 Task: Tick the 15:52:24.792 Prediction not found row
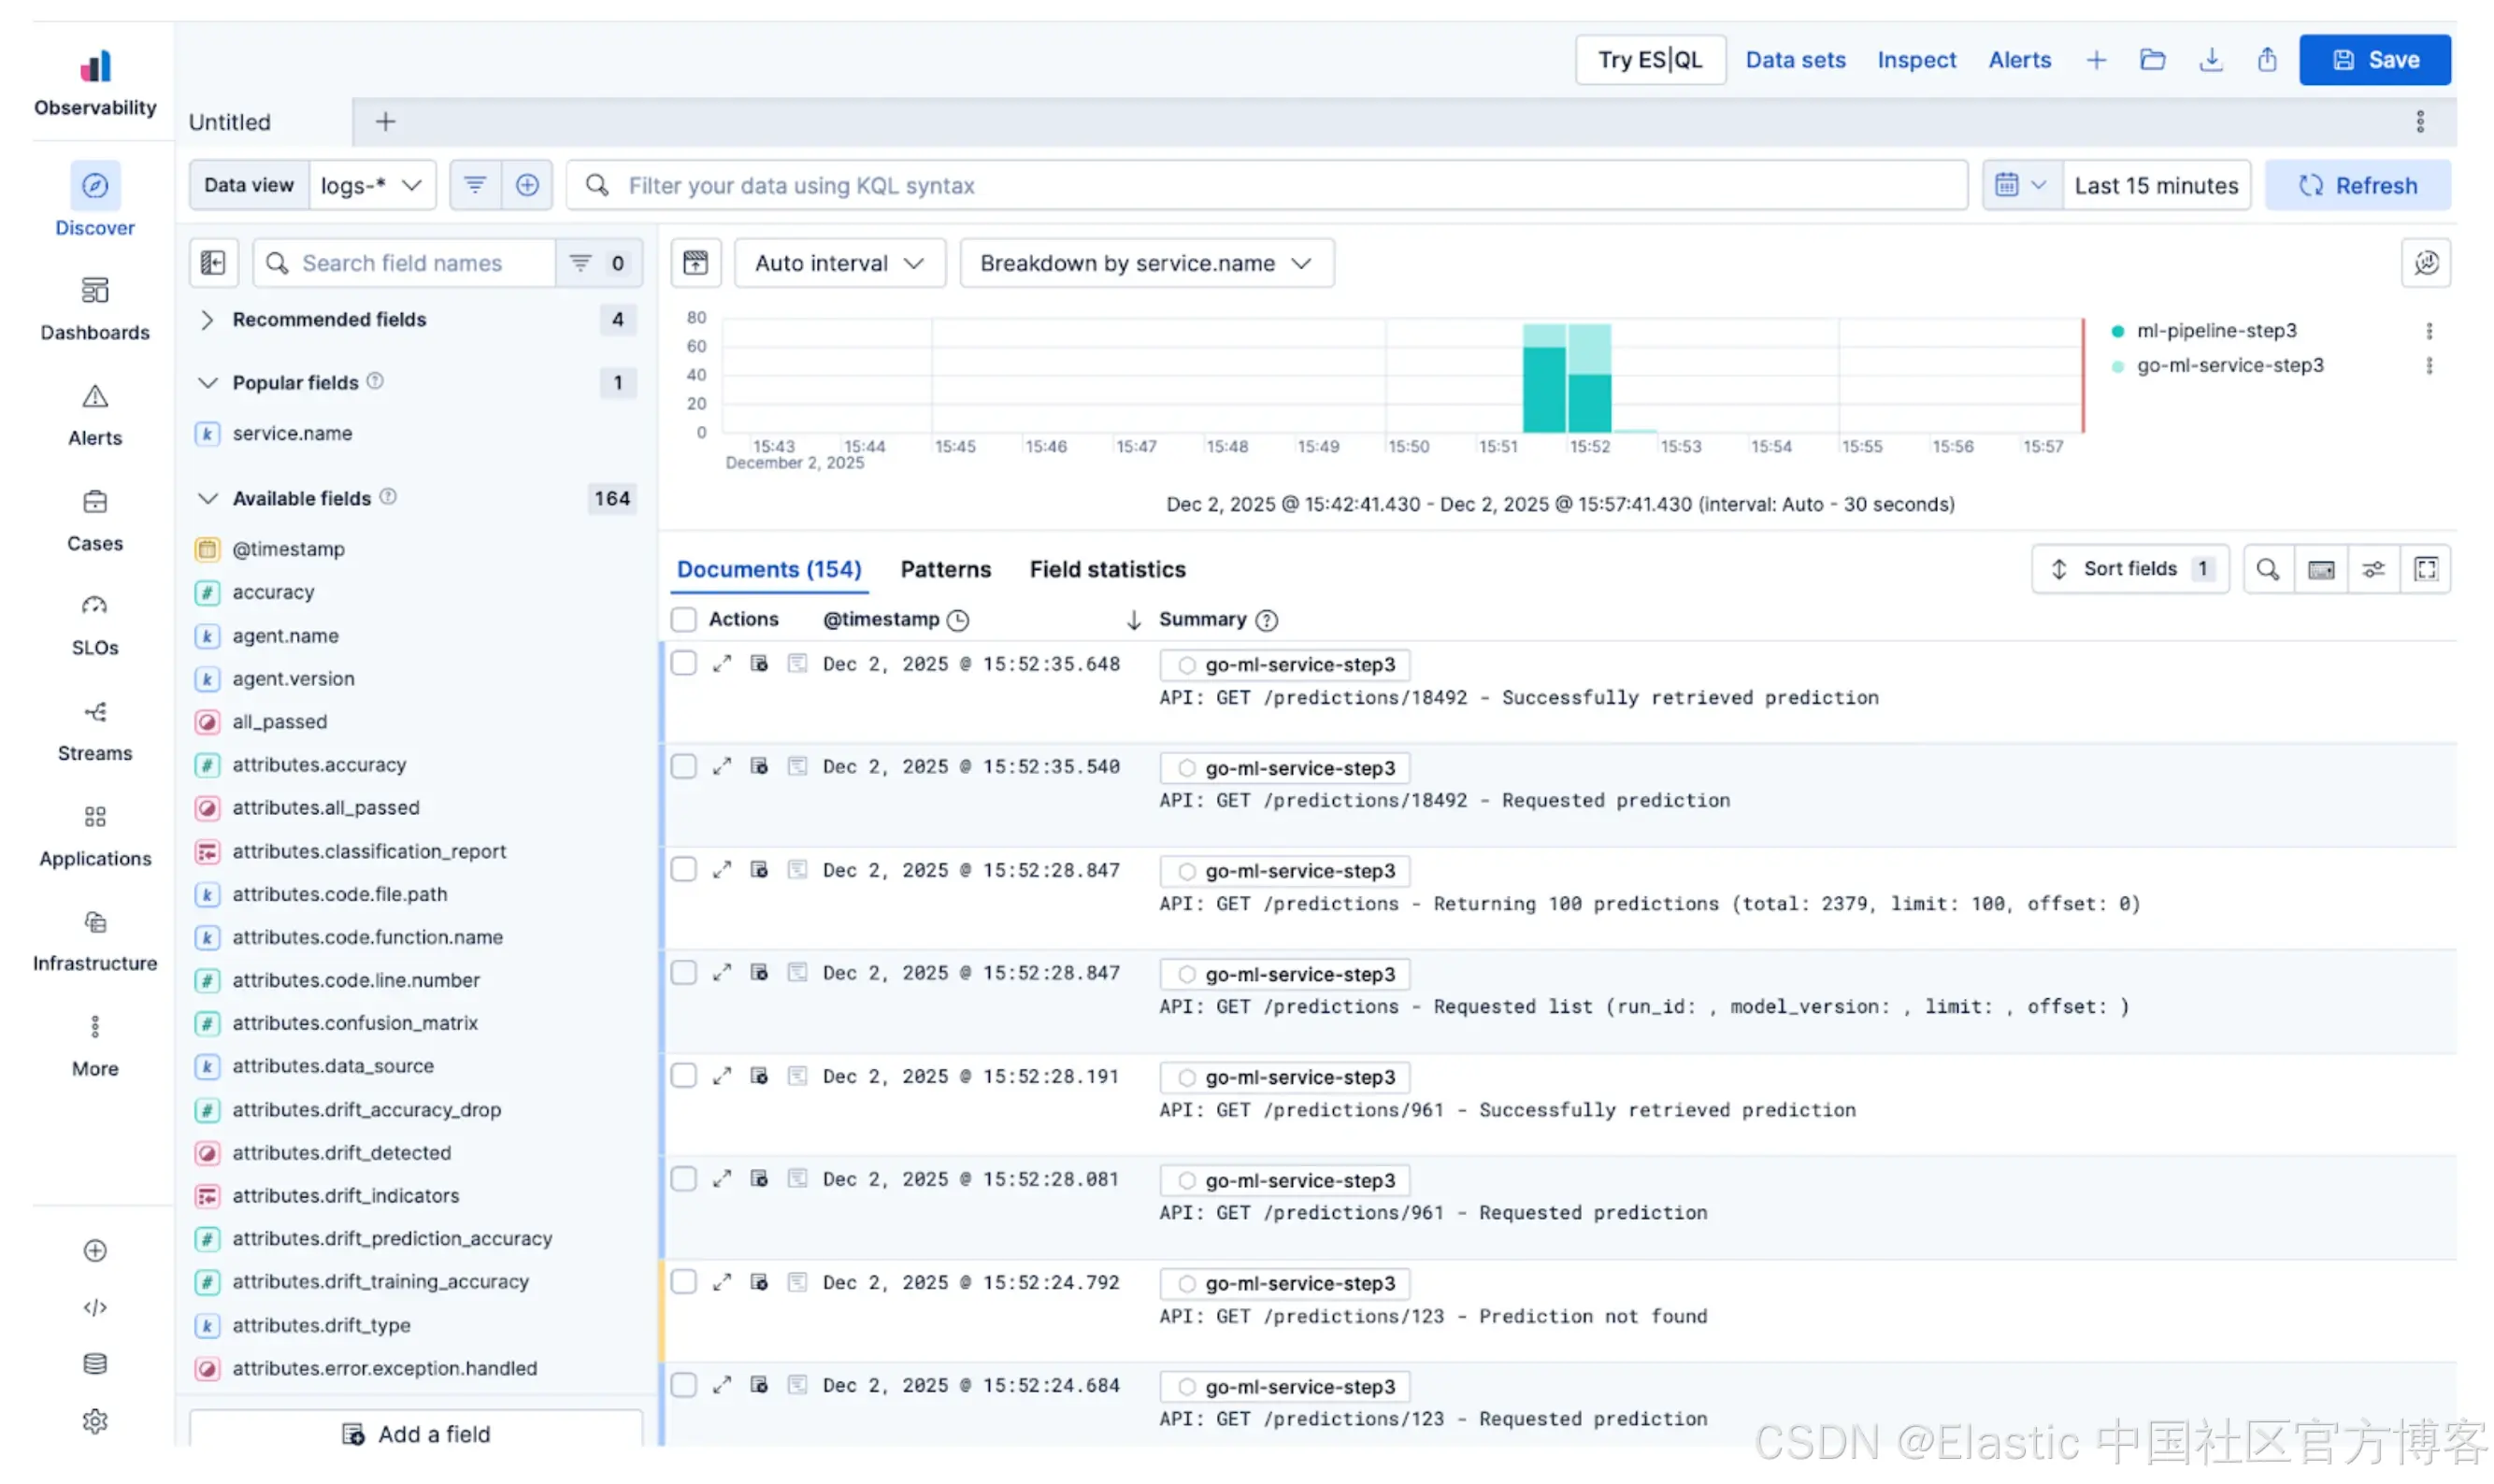(x=684, y=1282)
